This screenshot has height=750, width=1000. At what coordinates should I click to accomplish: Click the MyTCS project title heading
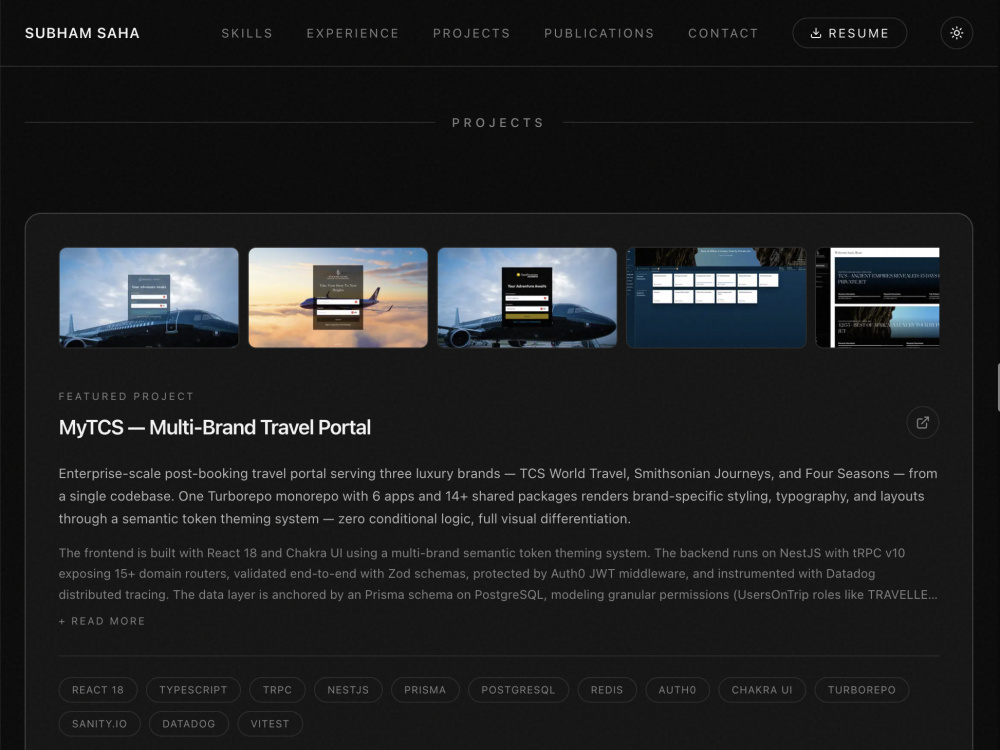click(x=215, y=427)
